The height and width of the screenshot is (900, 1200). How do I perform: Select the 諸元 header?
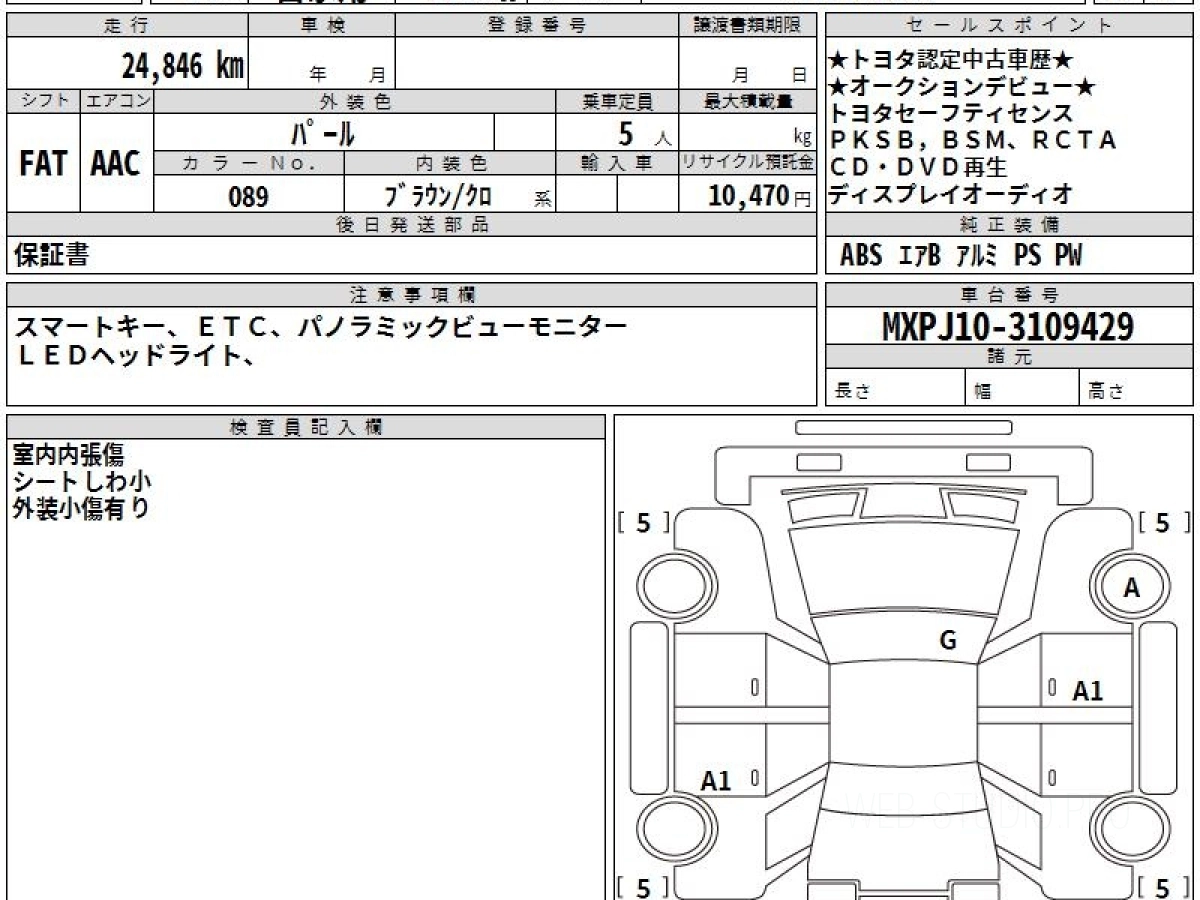(x=1010, y=357)
